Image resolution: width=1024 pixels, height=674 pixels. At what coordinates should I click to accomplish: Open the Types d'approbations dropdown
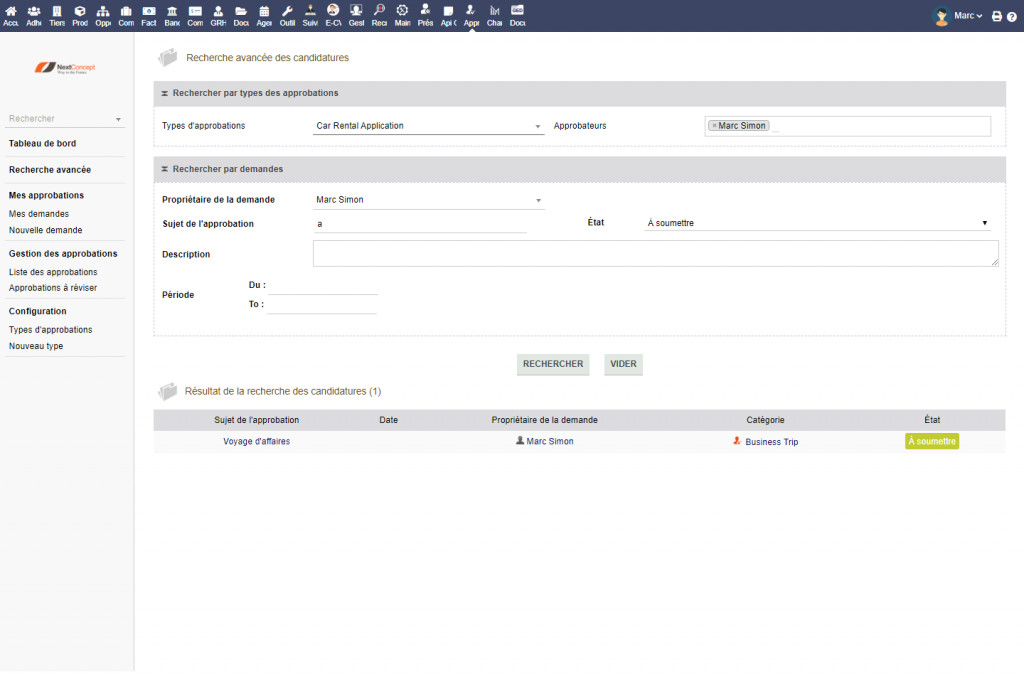tap(429, 126)
